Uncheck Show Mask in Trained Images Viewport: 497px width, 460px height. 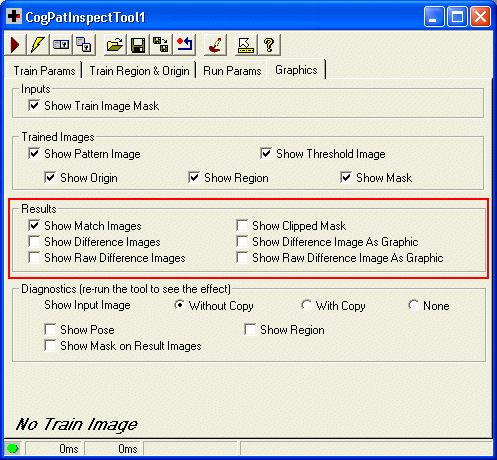tap(346, 178)
